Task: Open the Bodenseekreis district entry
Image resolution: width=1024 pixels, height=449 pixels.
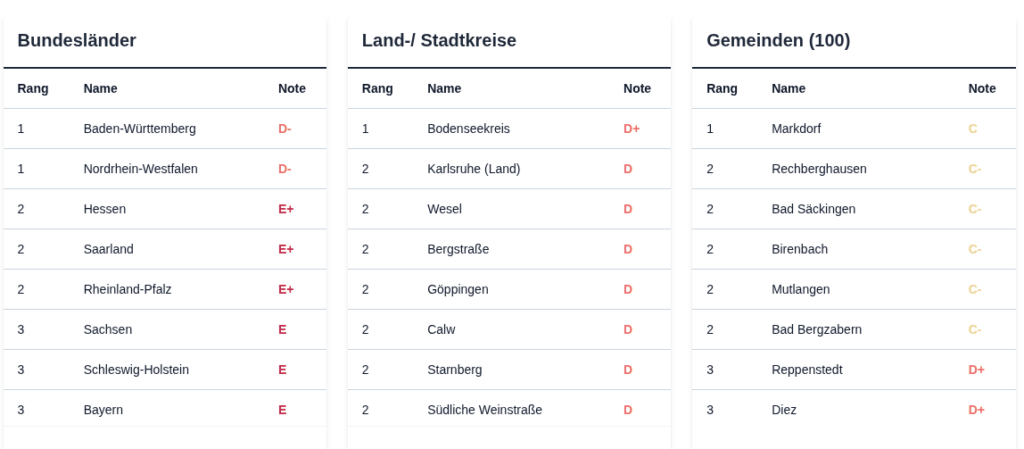Action: point(468,129)
